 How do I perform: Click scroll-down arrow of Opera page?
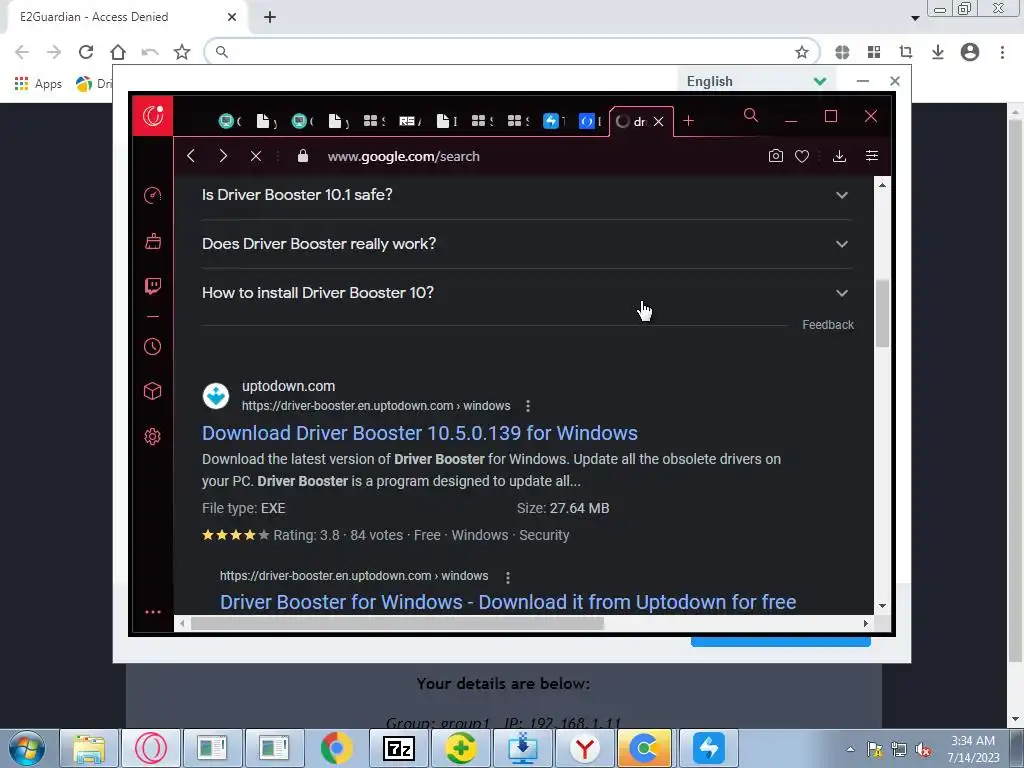tap(882, 606)
